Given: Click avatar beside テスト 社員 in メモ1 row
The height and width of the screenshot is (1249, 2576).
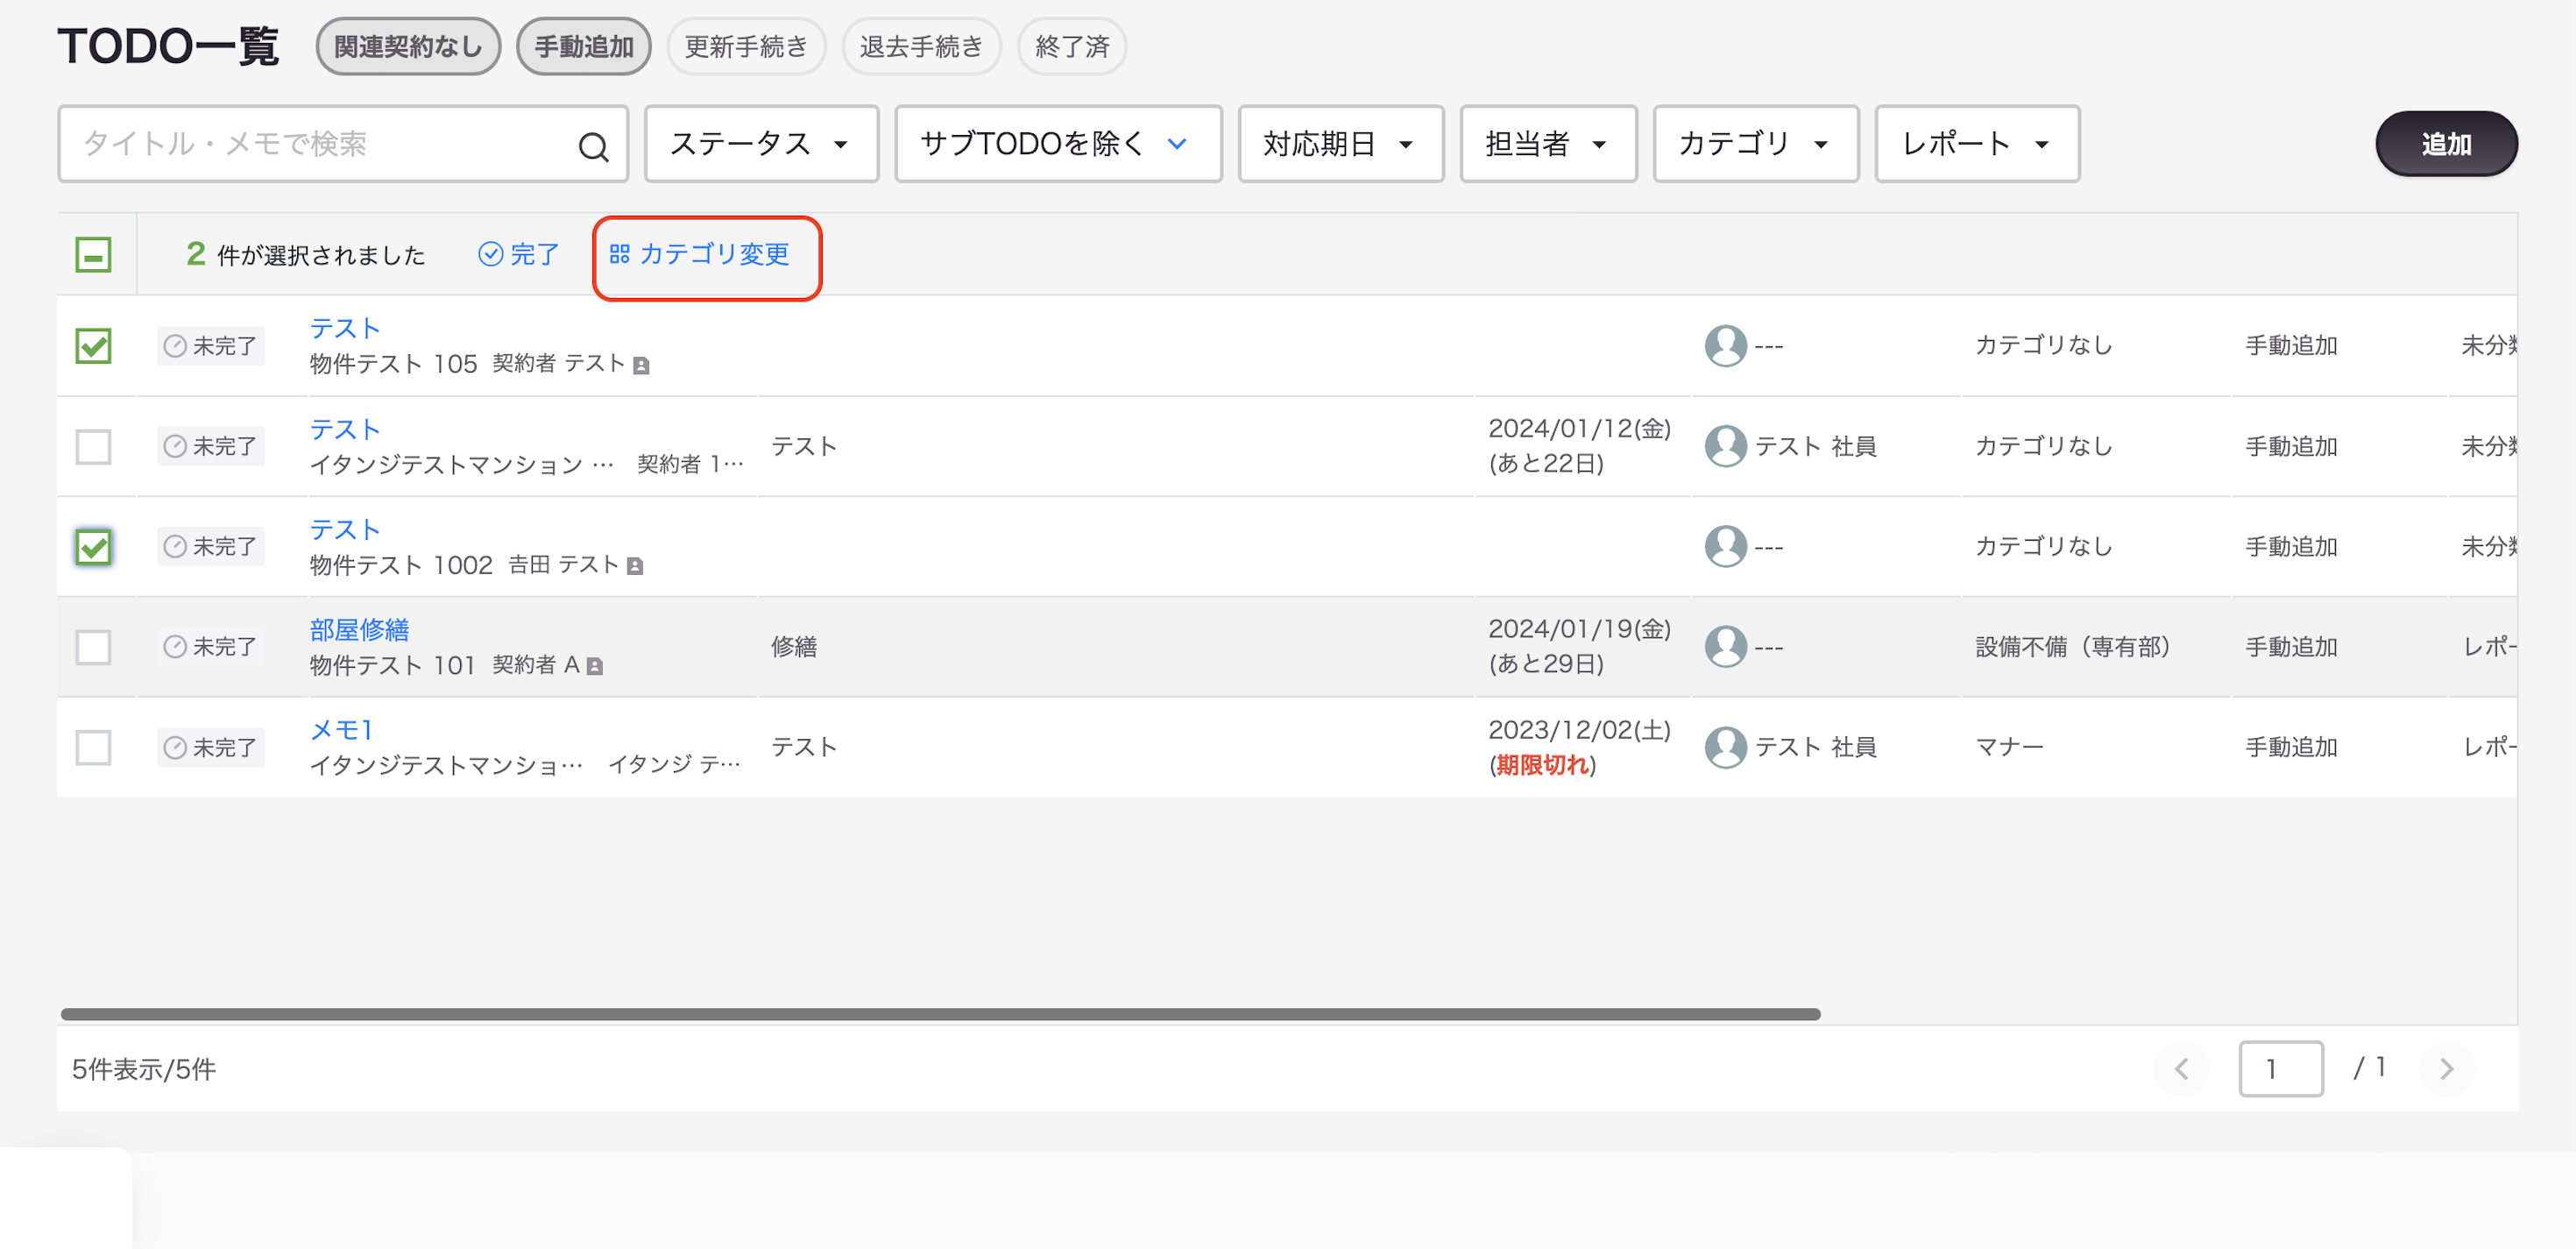Looking at the screenshot, I should (x=1725, y=747).
